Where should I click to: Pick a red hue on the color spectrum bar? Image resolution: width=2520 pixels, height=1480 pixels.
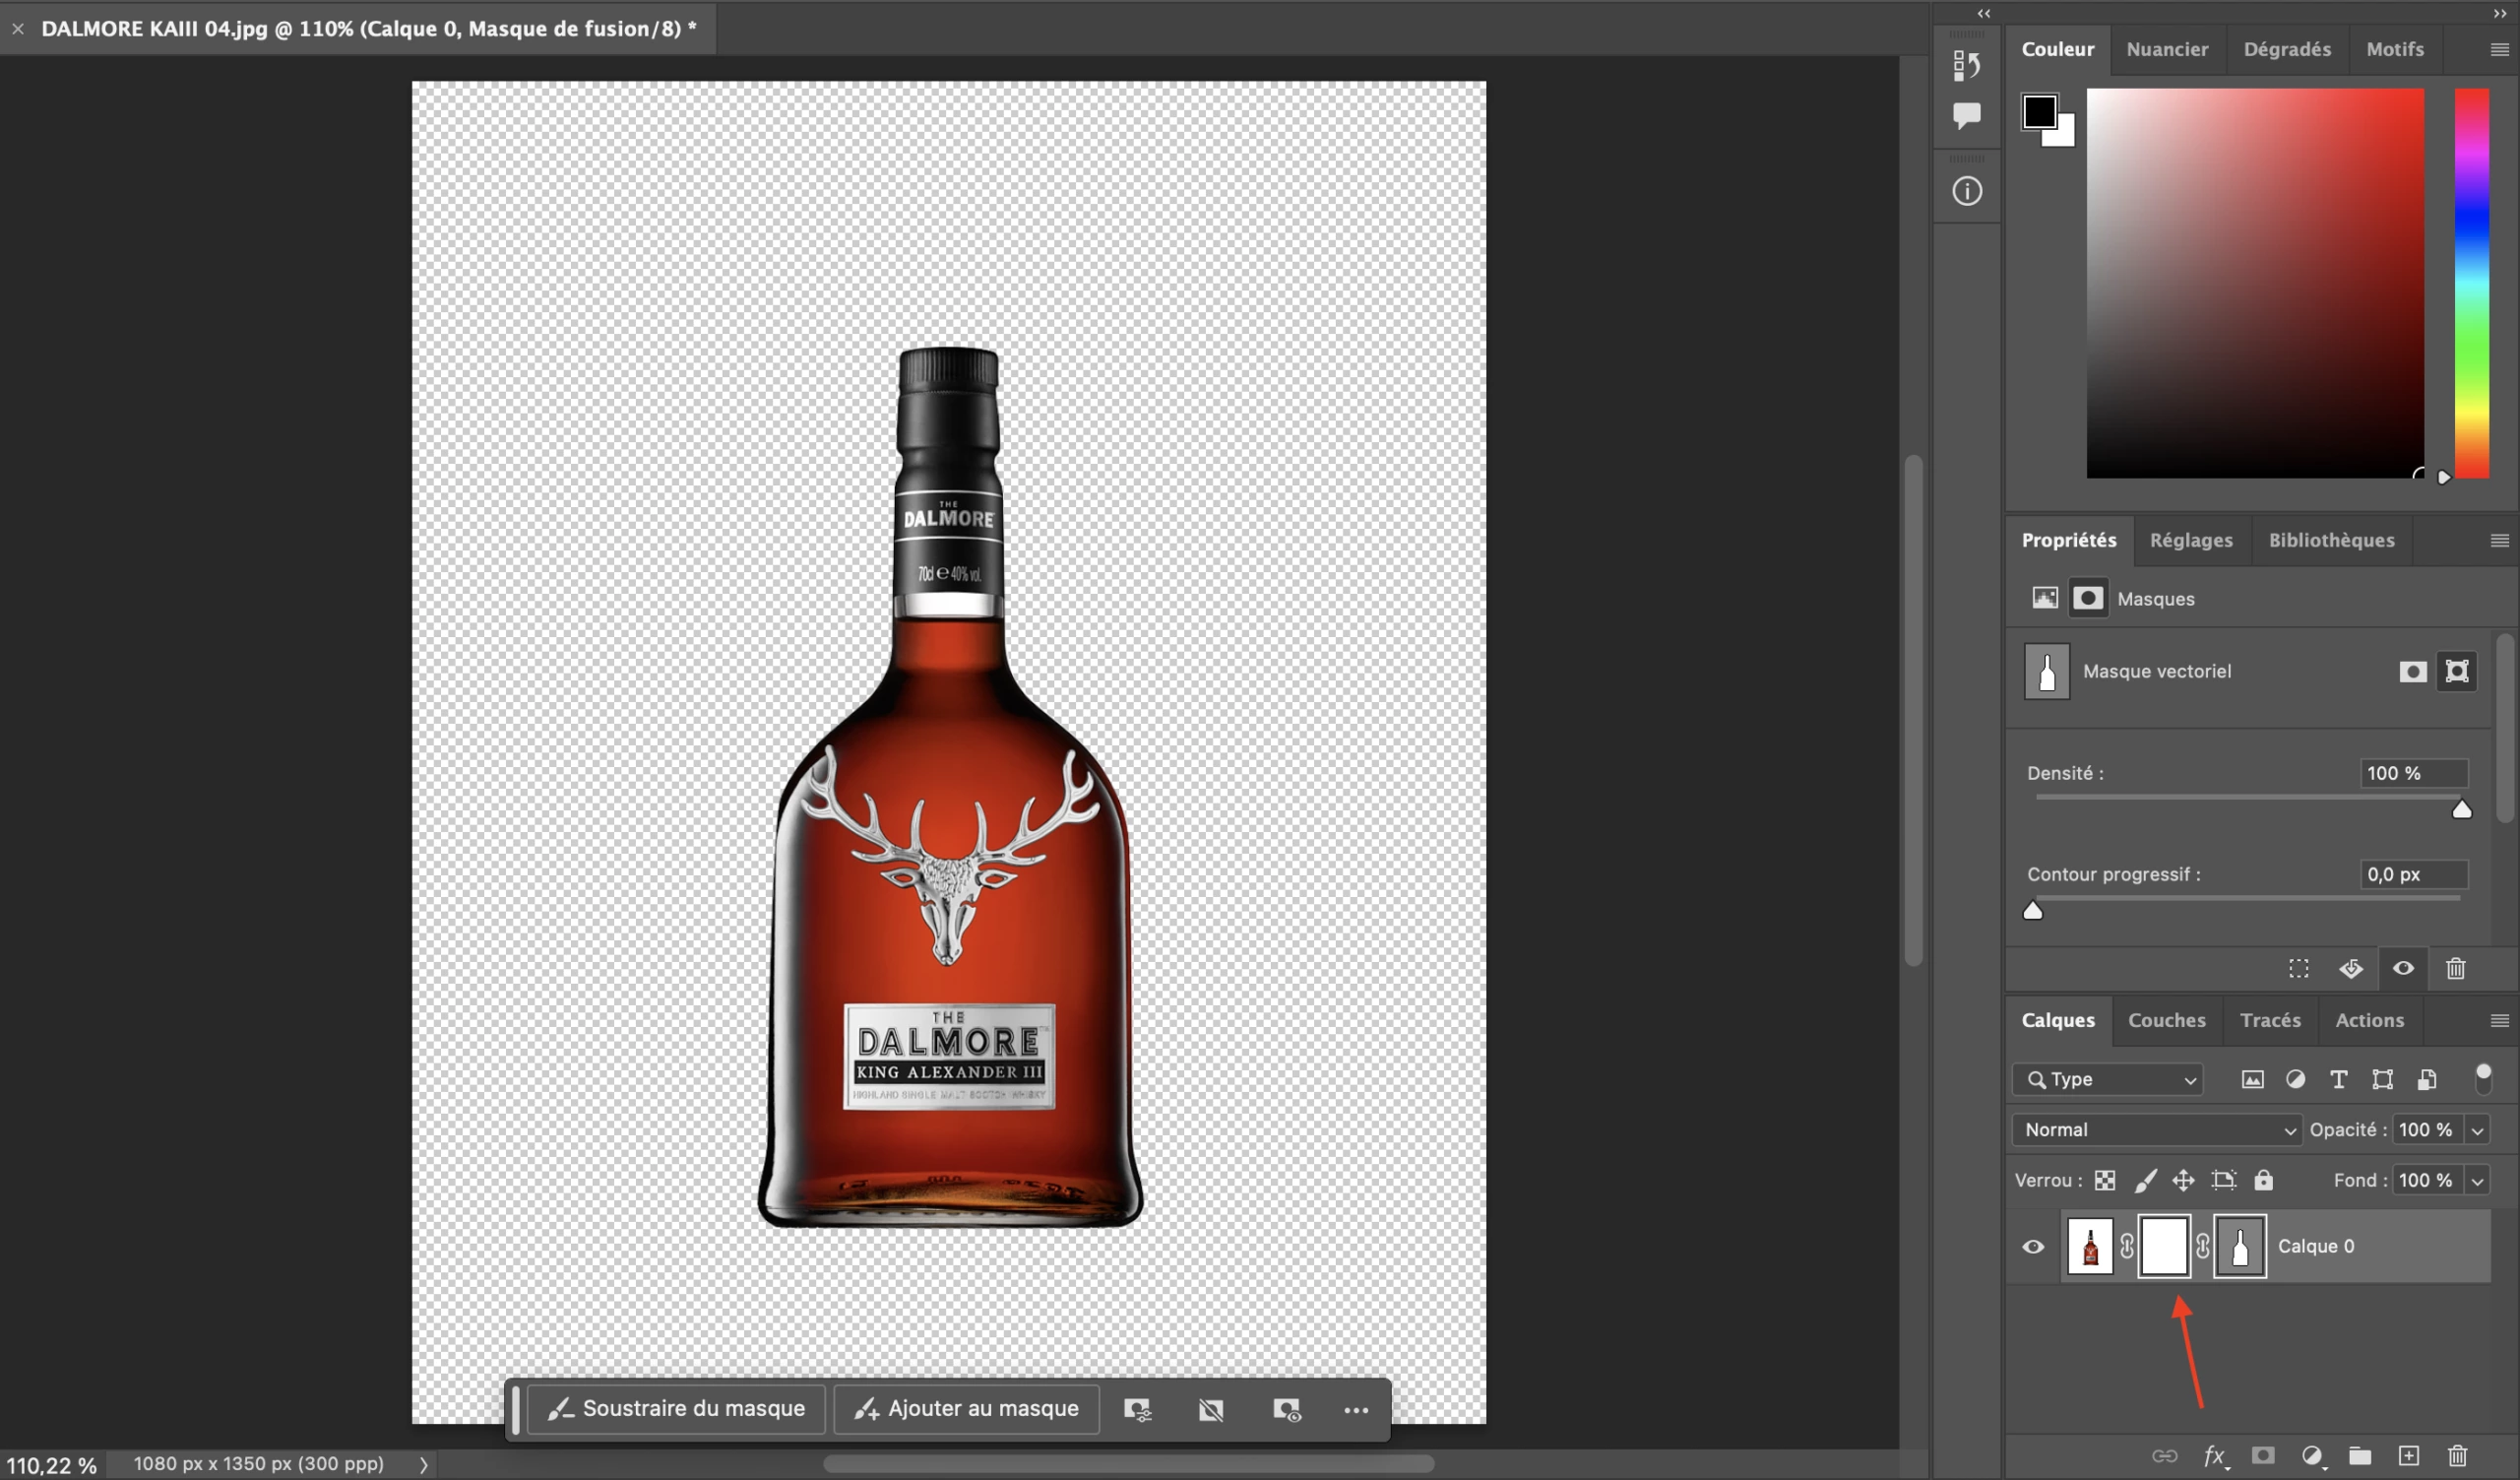coord(2472,100)
